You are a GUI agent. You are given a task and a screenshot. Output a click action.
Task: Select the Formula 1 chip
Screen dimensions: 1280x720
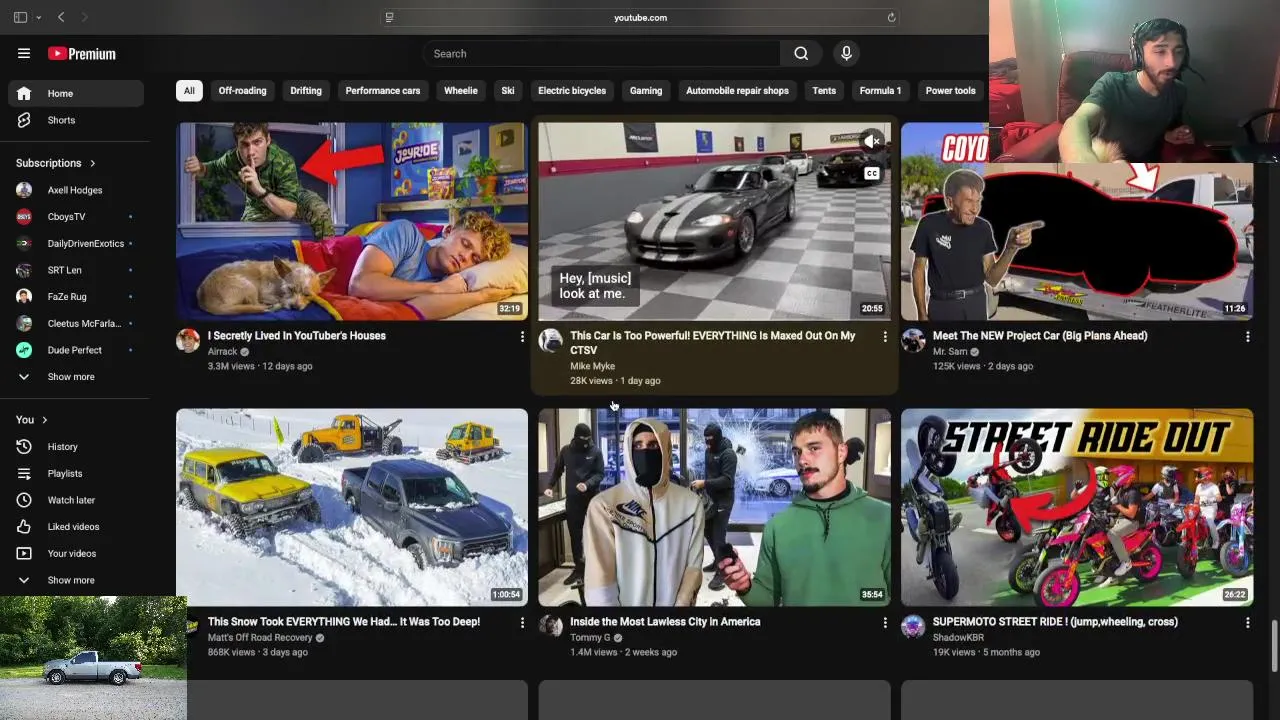click(x=880, y=91)
